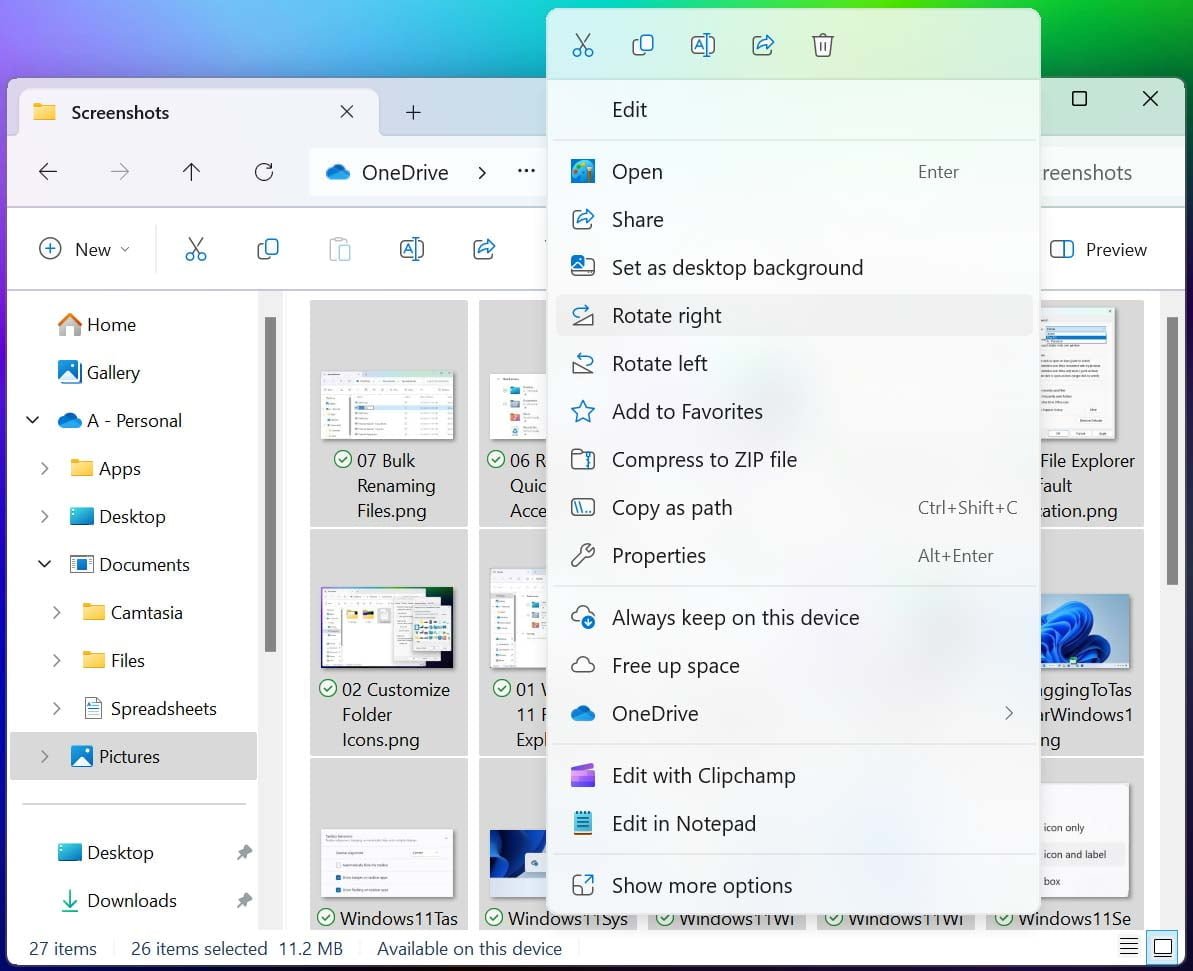Choose Set as desktop background

(x=737, y=267)
